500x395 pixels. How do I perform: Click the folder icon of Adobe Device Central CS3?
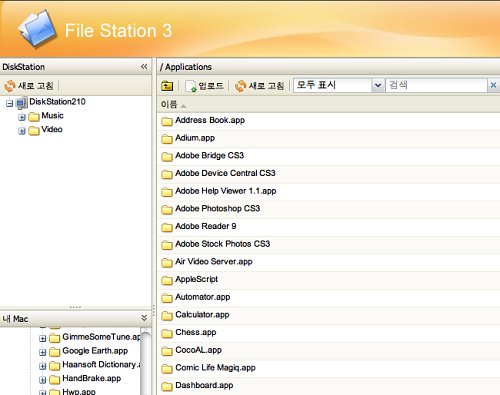point(167,174)
